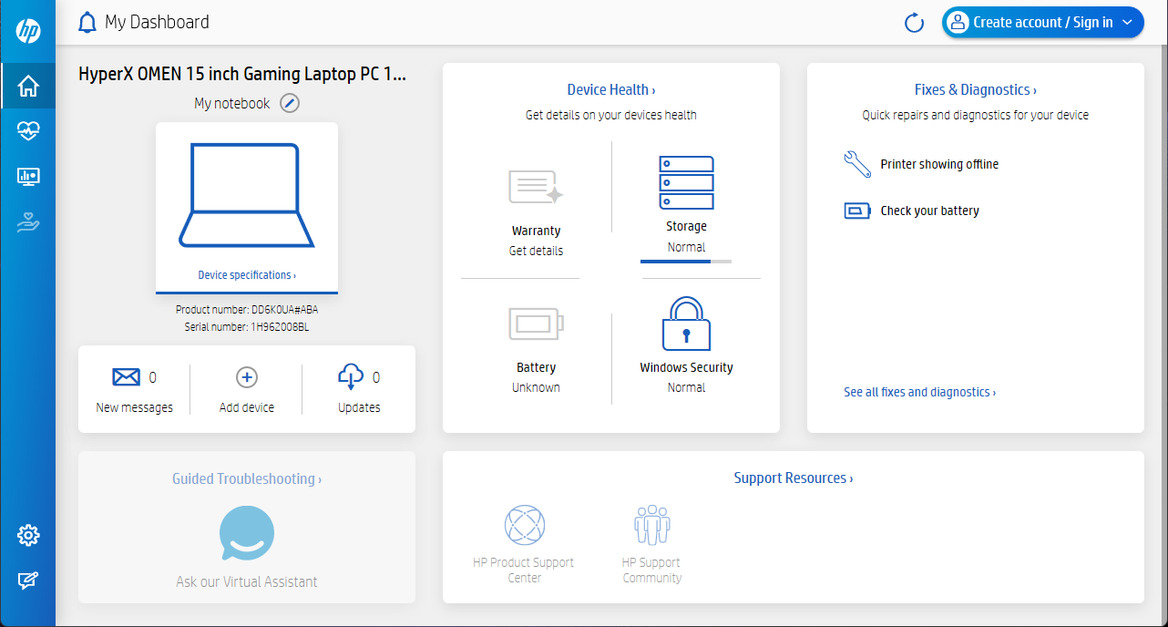Click the Serial number text

pos(247,326)
